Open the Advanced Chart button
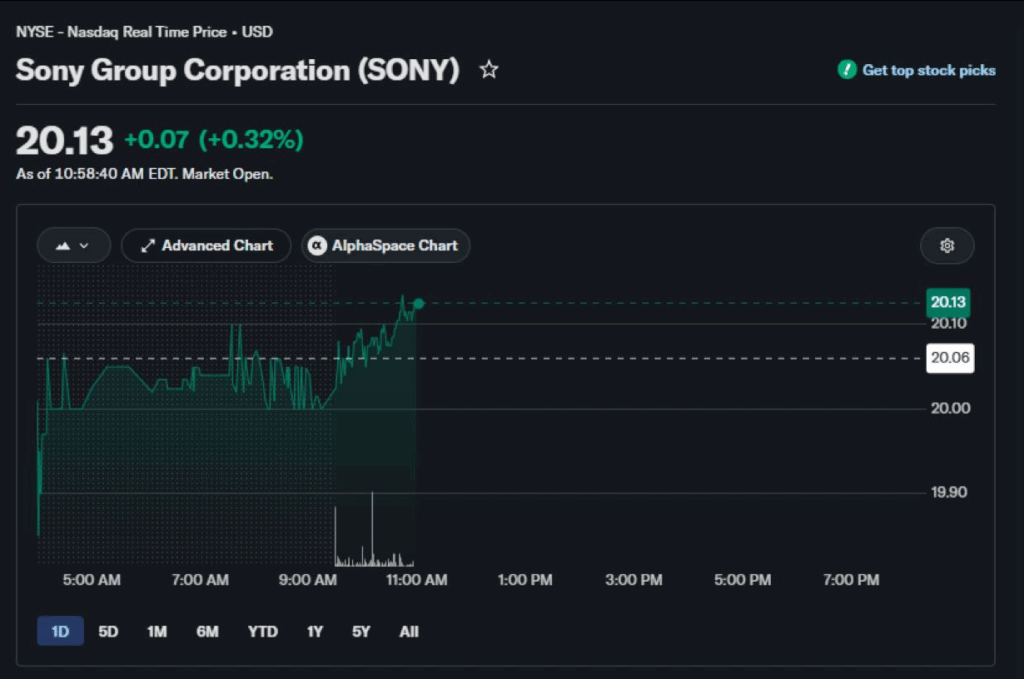The width and height of the screenshot is (1024, 679). (x=206, y=245)
